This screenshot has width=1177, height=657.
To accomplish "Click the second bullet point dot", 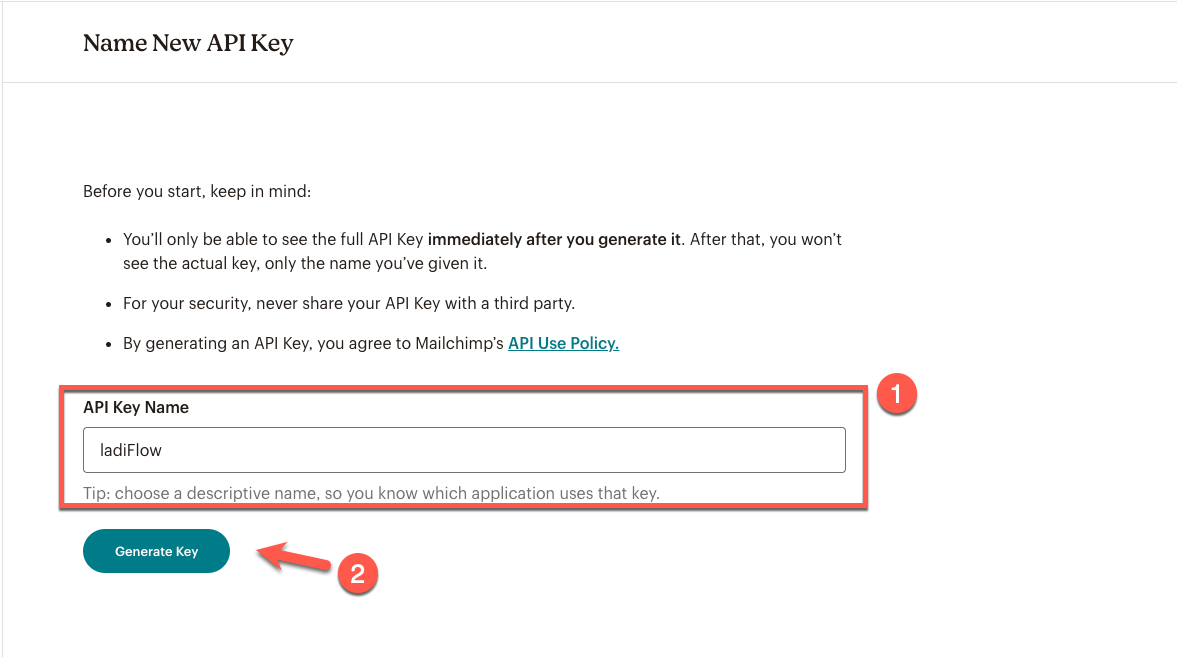I will point(109,303).
